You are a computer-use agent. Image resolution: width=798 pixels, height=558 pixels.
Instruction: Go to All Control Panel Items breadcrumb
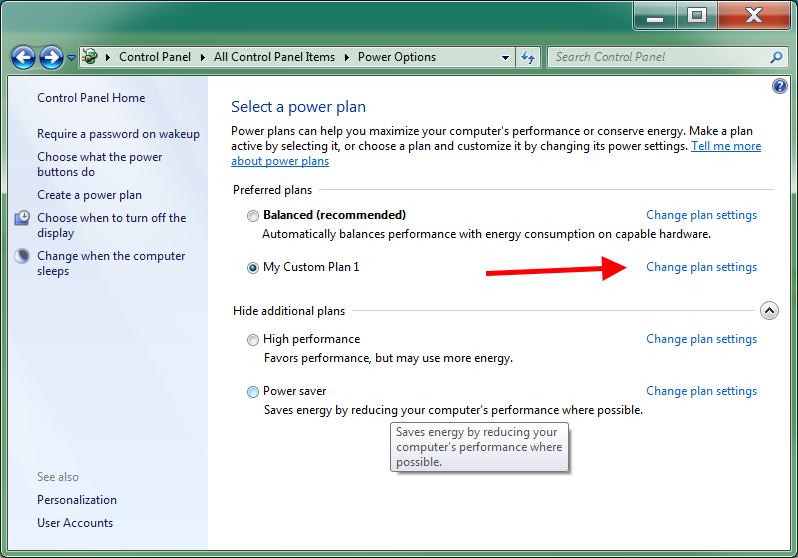tap(274, 57)
